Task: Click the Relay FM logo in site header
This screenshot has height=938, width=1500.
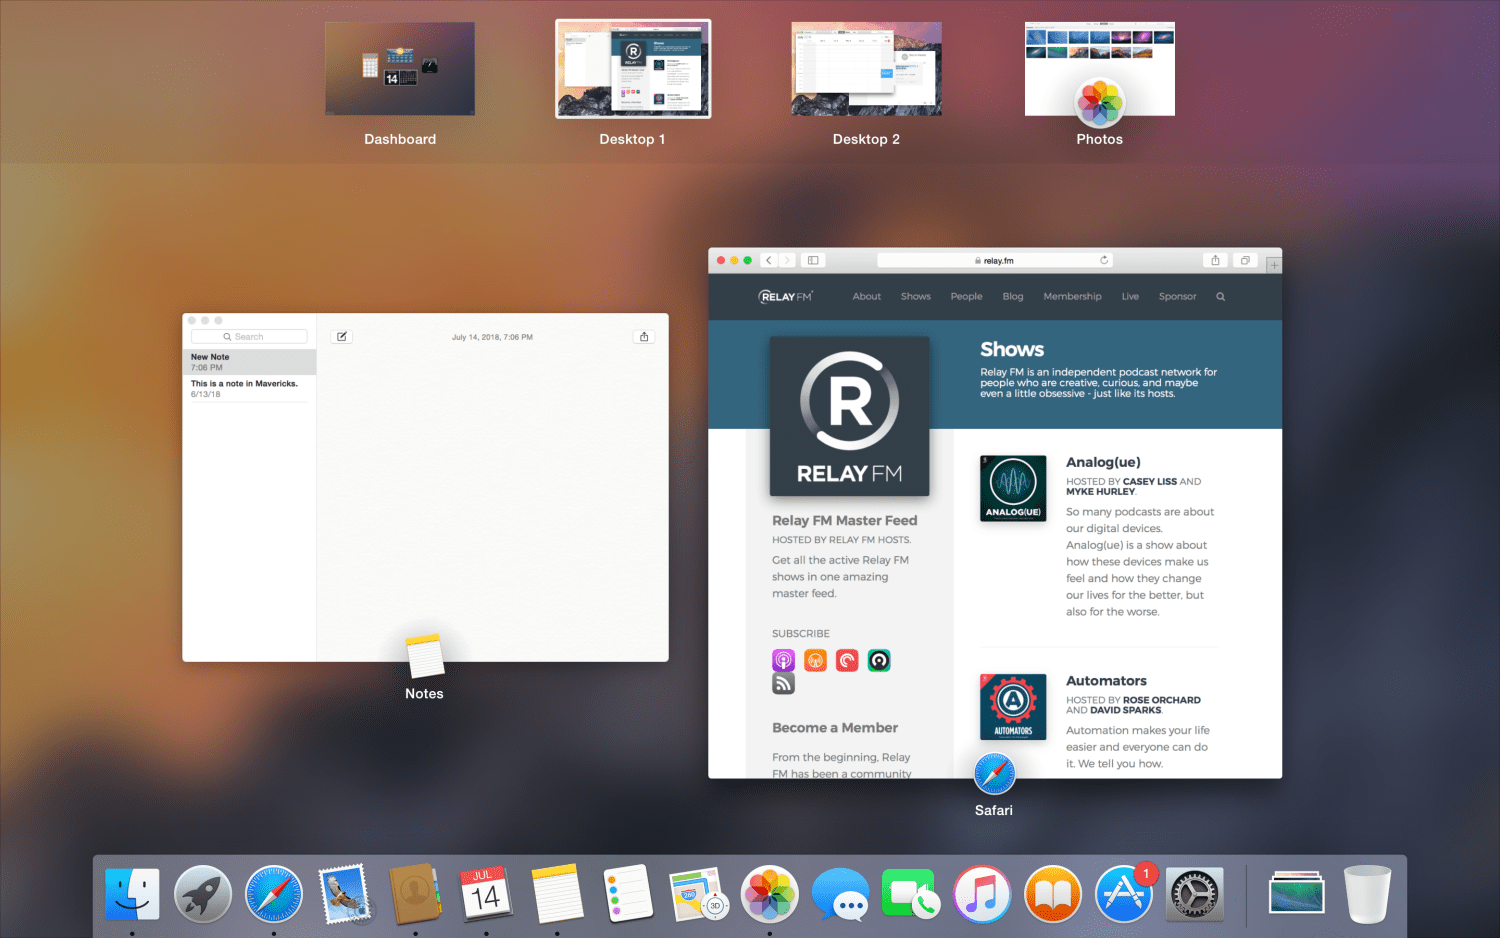Action: pyautogui.click(x=786, y=296)
